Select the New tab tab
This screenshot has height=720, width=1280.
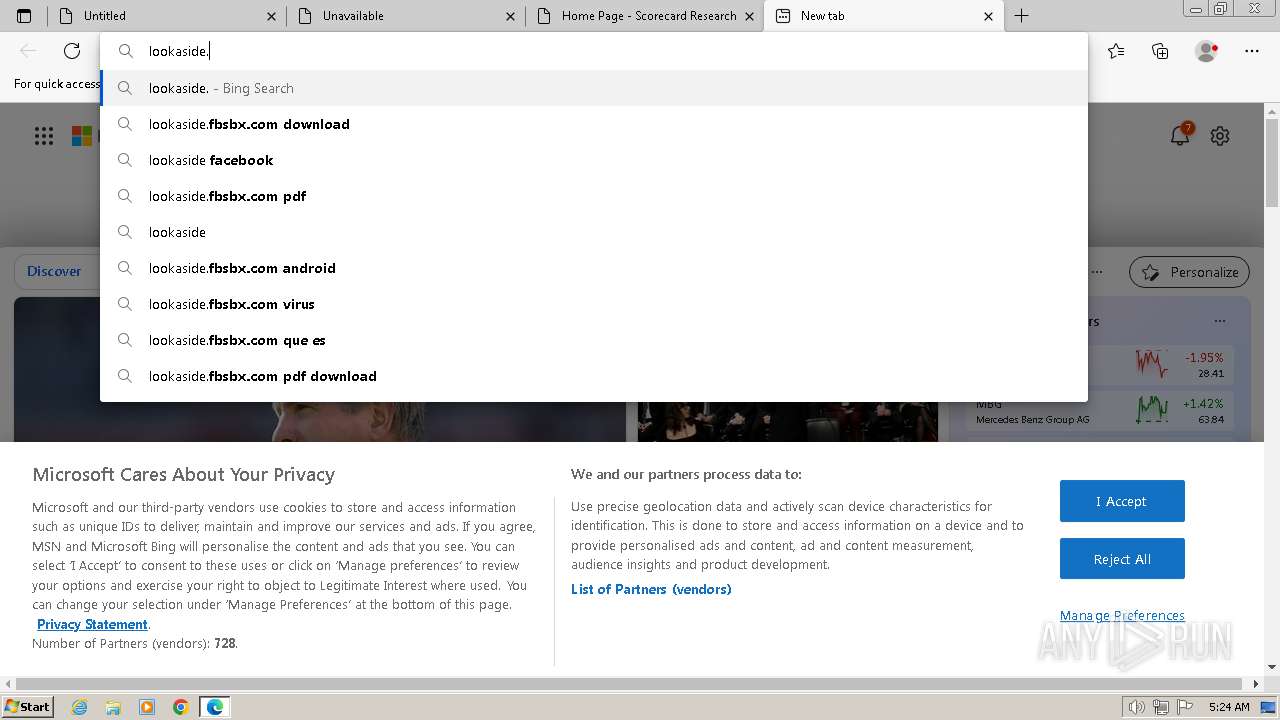click(883, 16)
